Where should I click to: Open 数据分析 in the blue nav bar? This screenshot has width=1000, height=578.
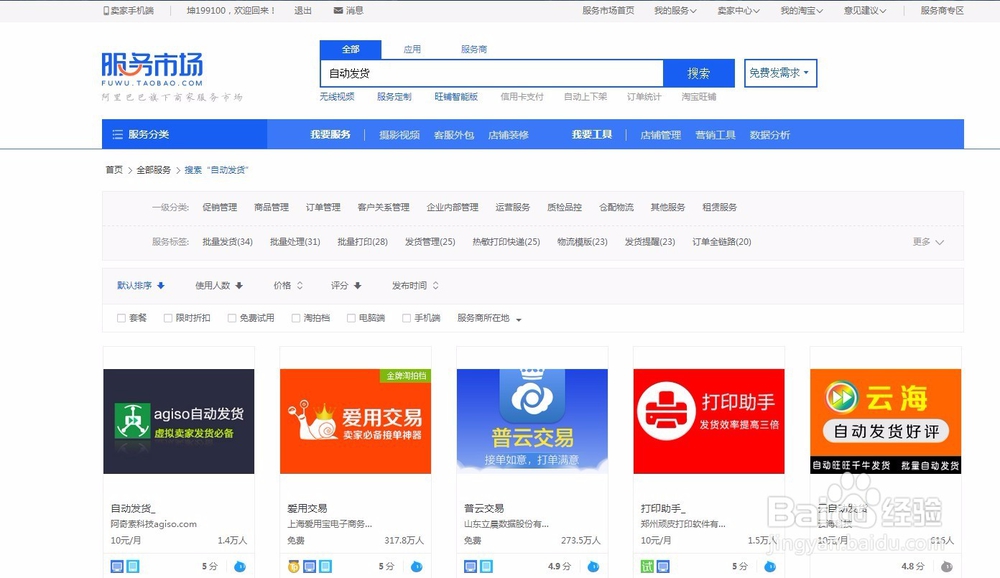coord(770,135)
